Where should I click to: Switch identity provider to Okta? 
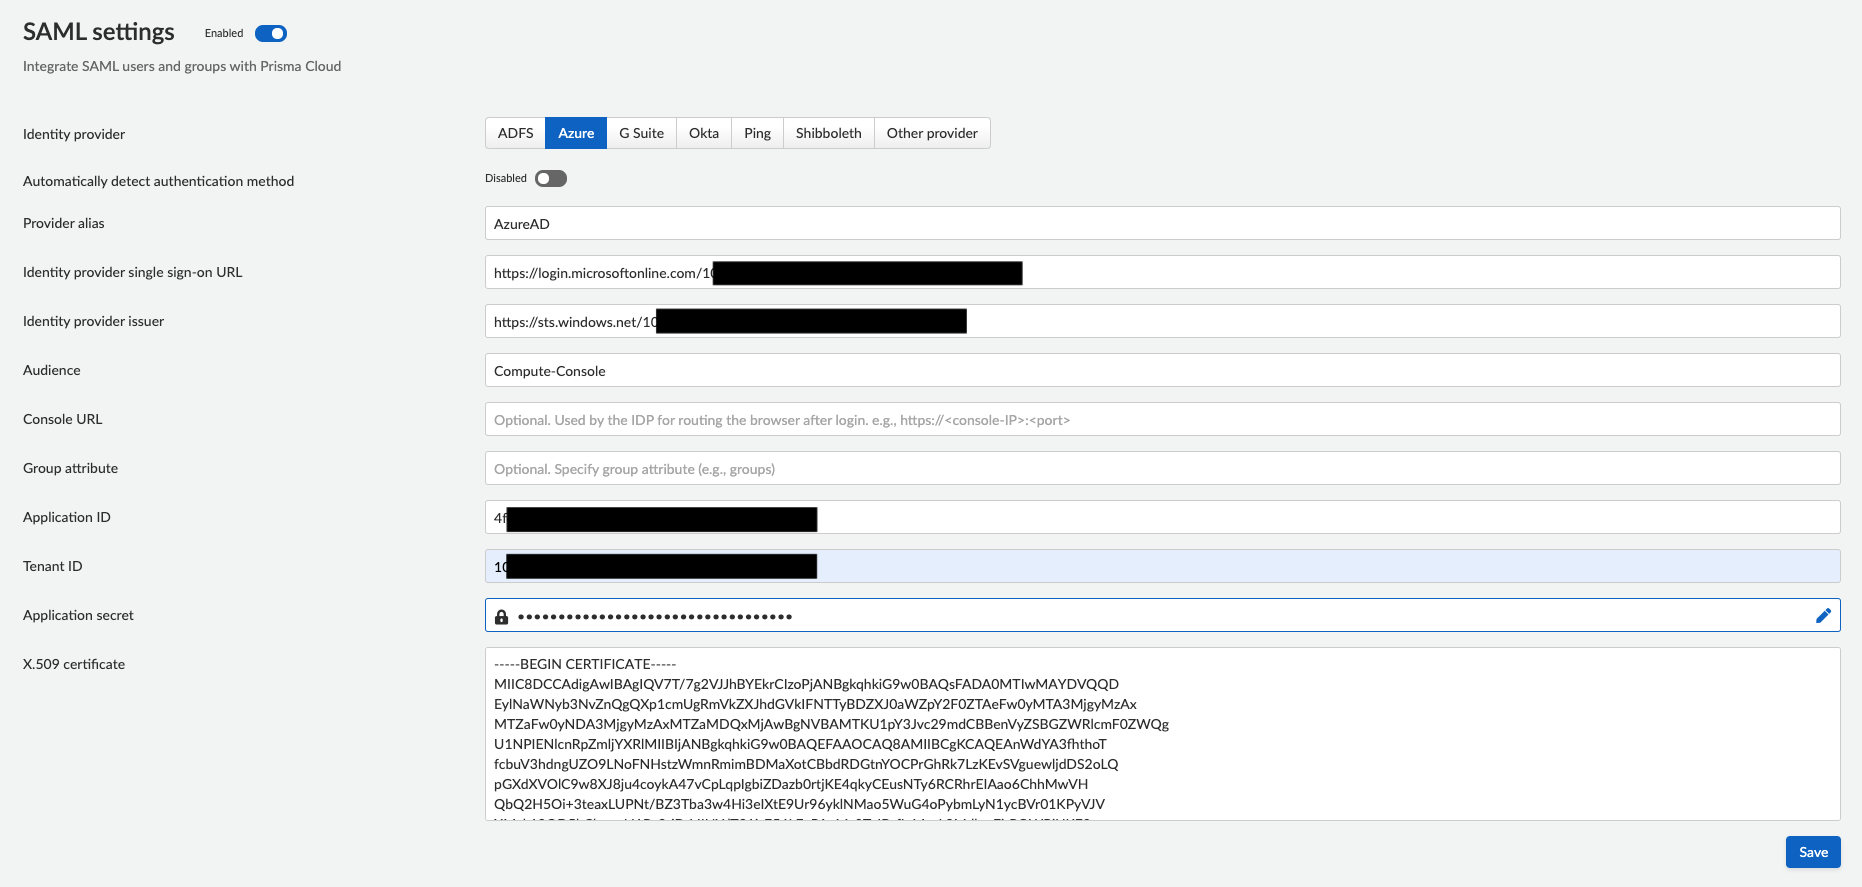[704, 133]
